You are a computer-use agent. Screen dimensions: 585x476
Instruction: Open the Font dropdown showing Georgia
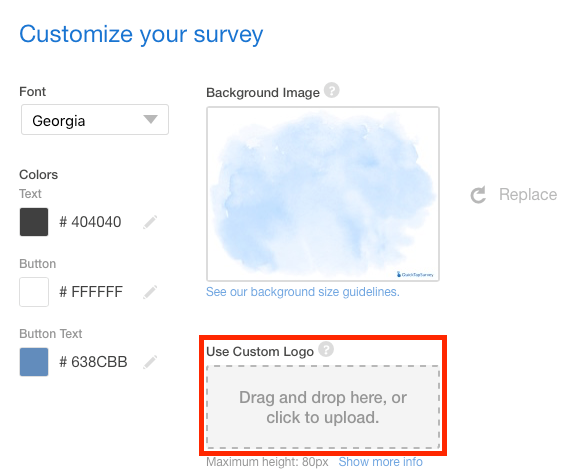point(95,119)
